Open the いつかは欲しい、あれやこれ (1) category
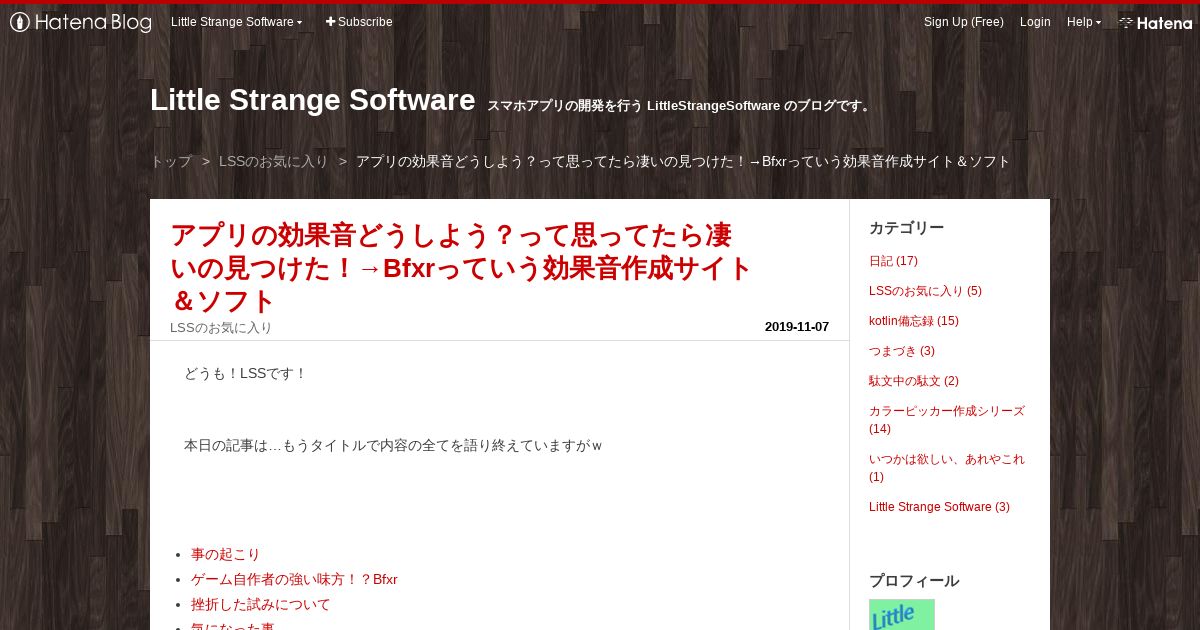 (947, 468)
